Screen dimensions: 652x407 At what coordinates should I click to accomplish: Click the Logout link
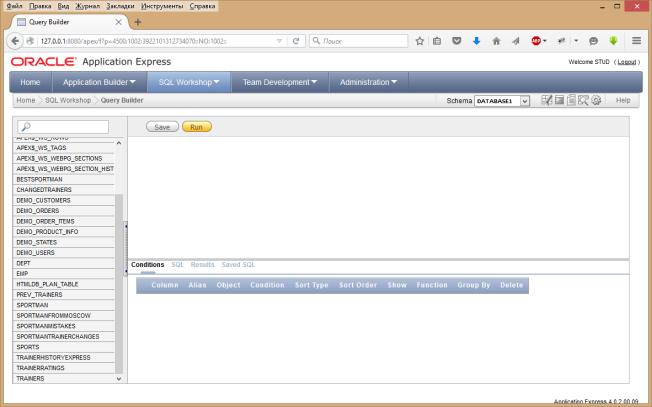click(627, 62)
